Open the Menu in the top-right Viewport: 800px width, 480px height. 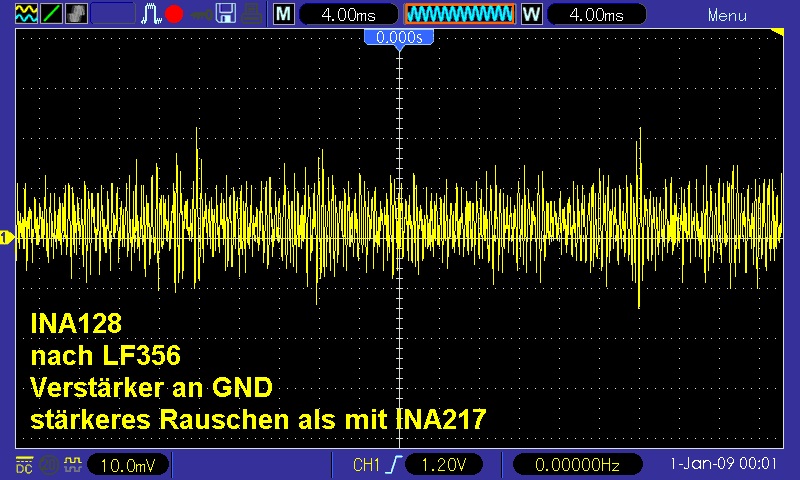pos(727,15)
